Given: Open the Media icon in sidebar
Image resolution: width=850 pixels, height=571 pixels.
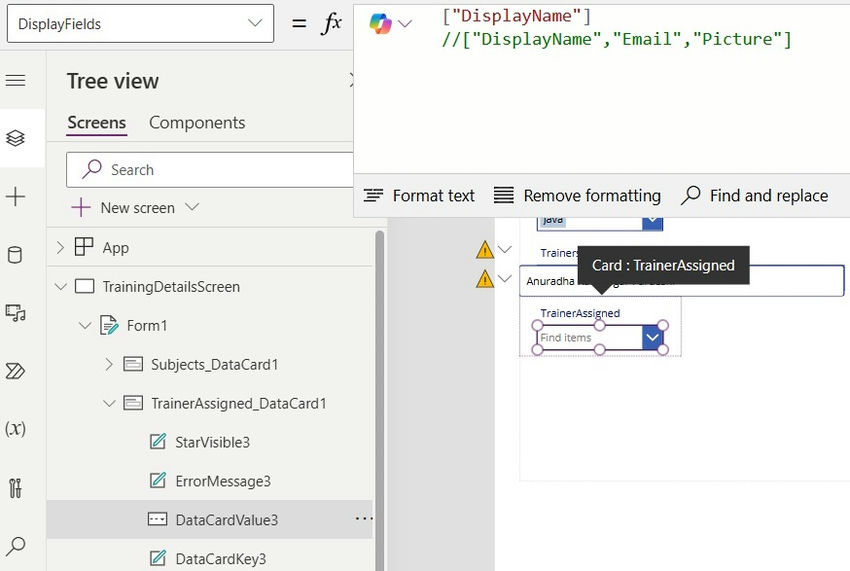Looking at the screenshot, I should pos(15,313).
